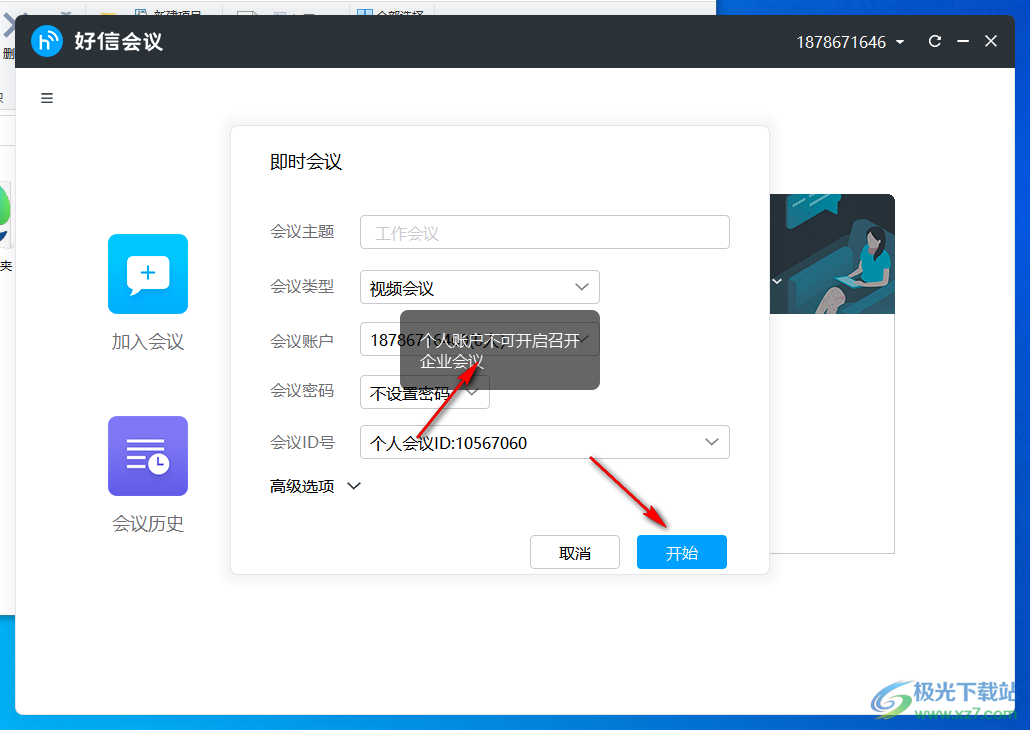Click the 会议账户 label
Image resolution: width=1030 pixels, height=730 pixels.
coord(302,341)
